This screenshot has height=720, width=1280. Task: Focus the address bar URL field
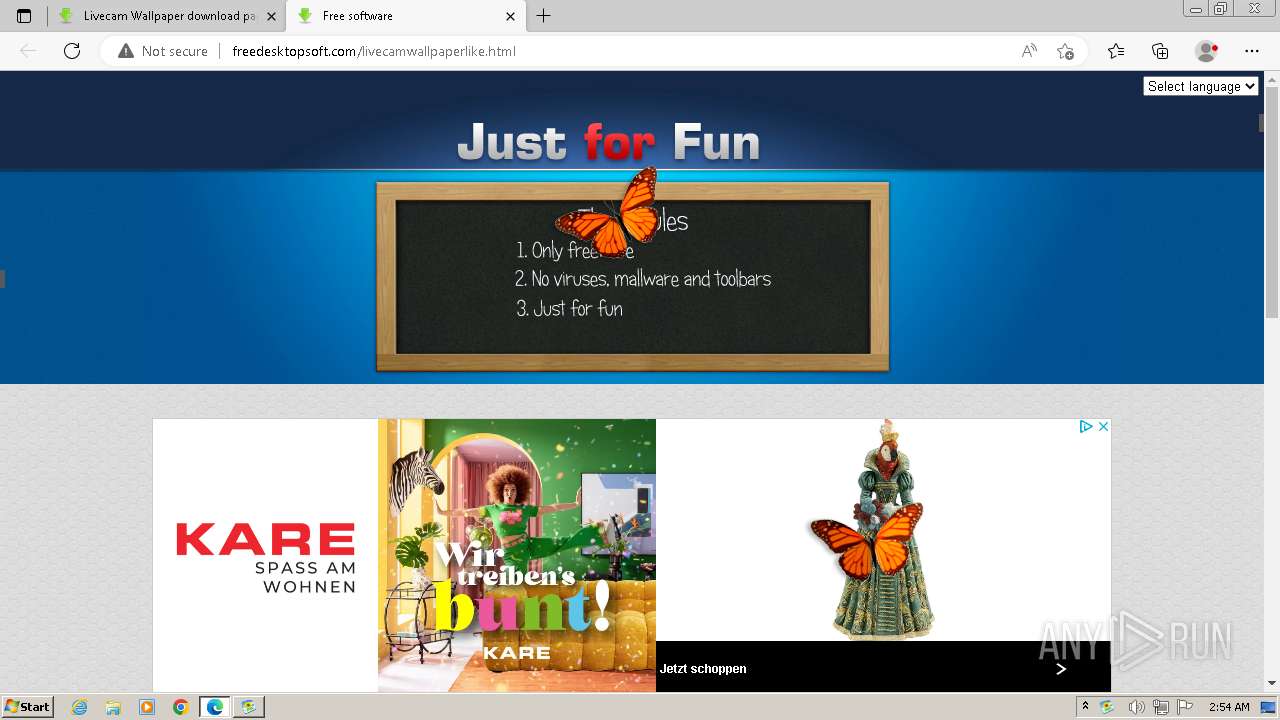click(374, 51)
